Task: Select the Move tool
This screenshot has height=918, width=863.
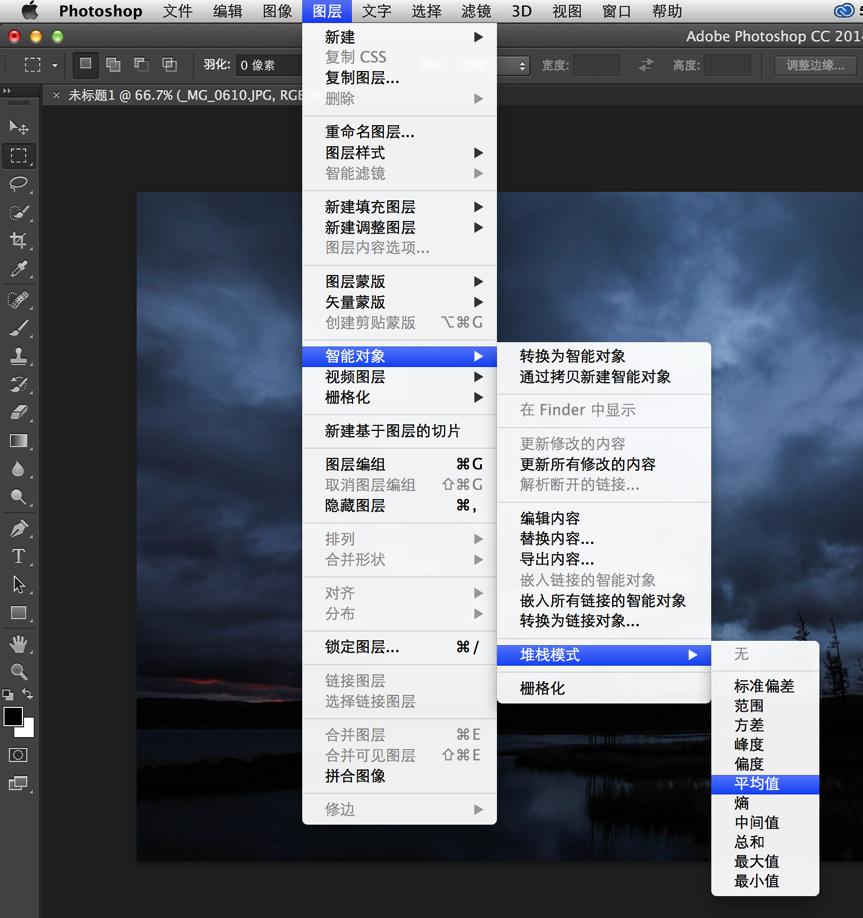Action: coord(18,127)
